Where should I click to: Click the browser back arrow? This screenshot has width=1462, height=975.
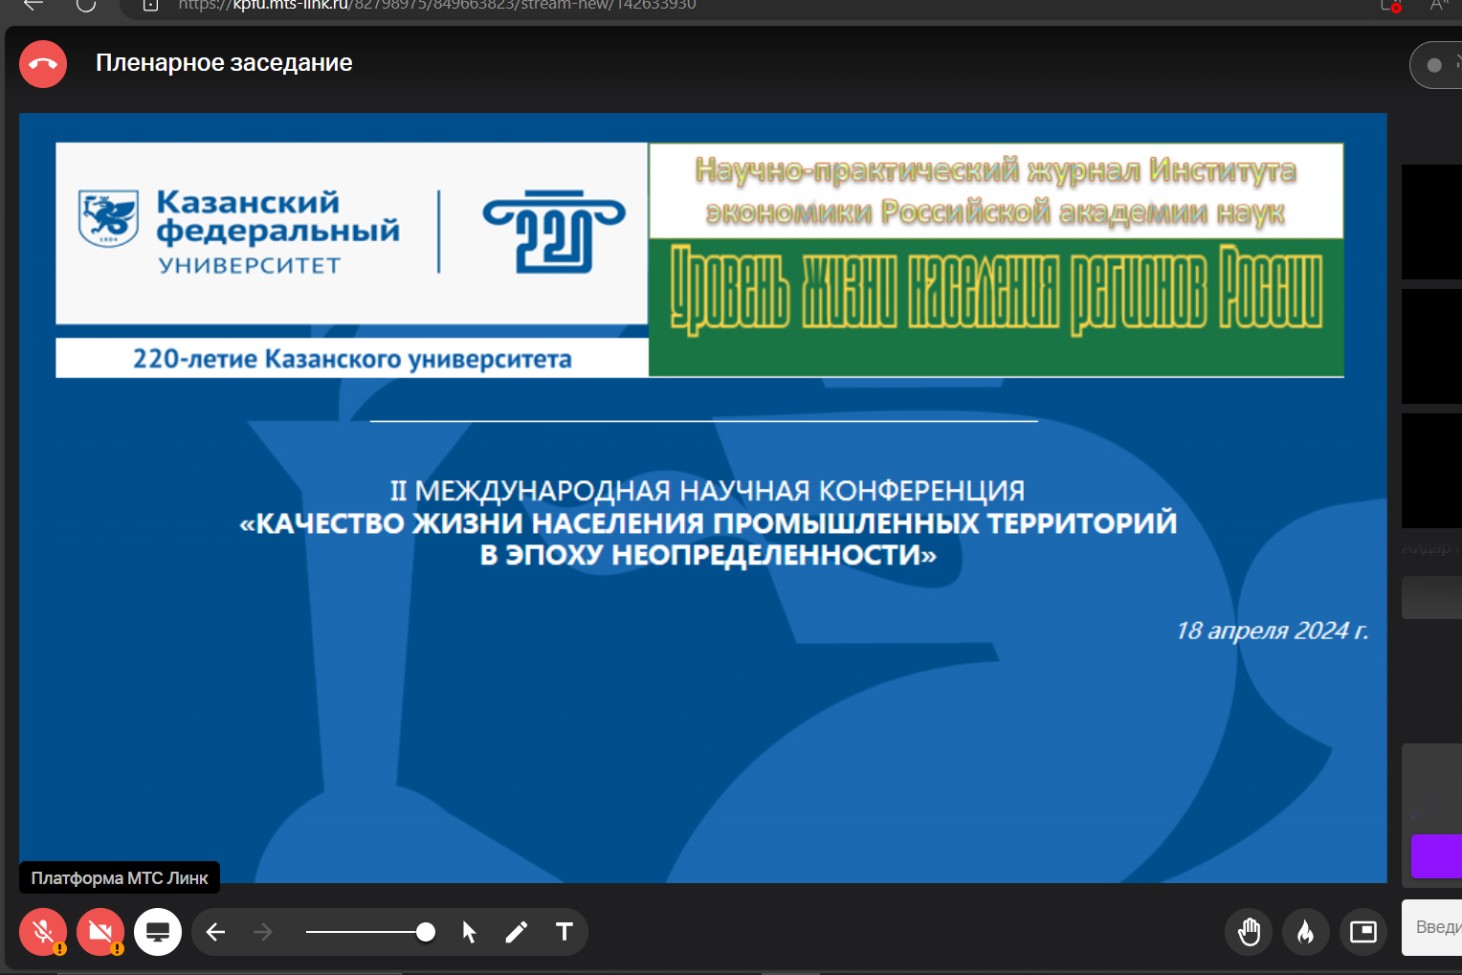pos(33,5)
